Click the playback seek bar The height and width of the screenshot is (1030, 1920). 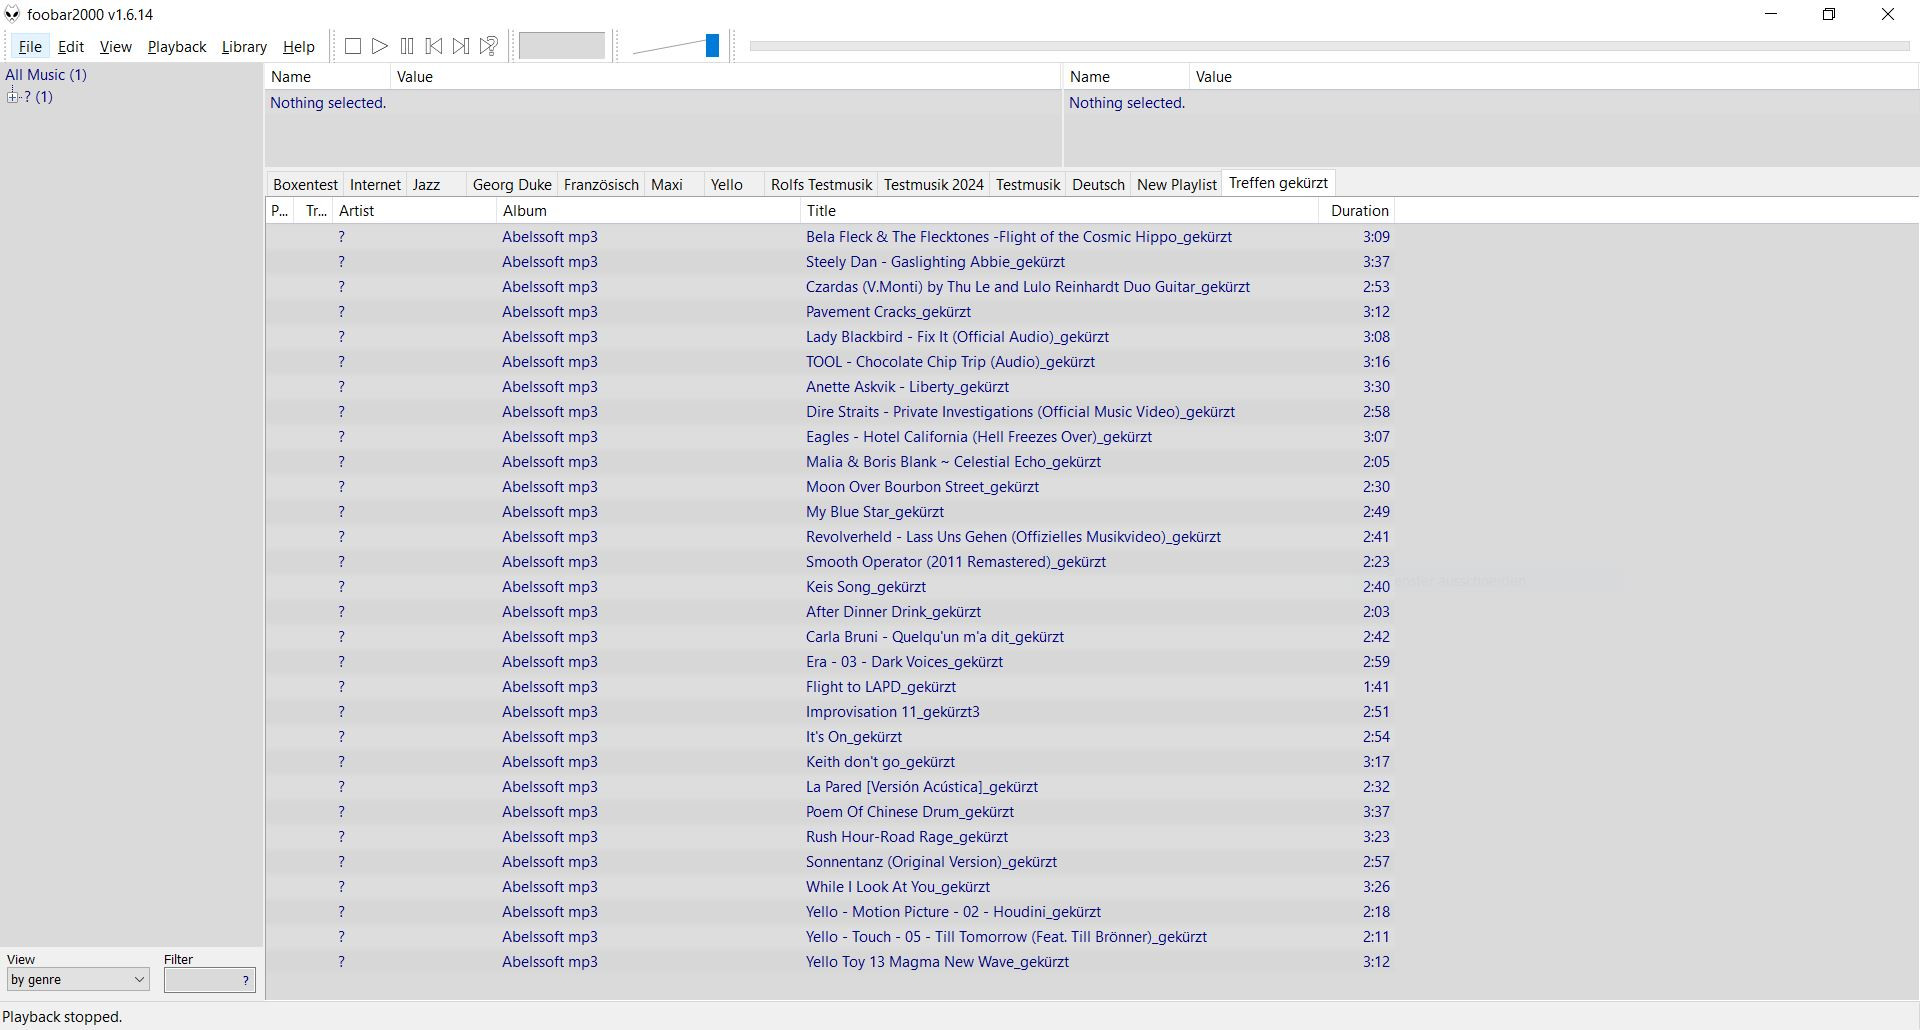coord(1328,46)
